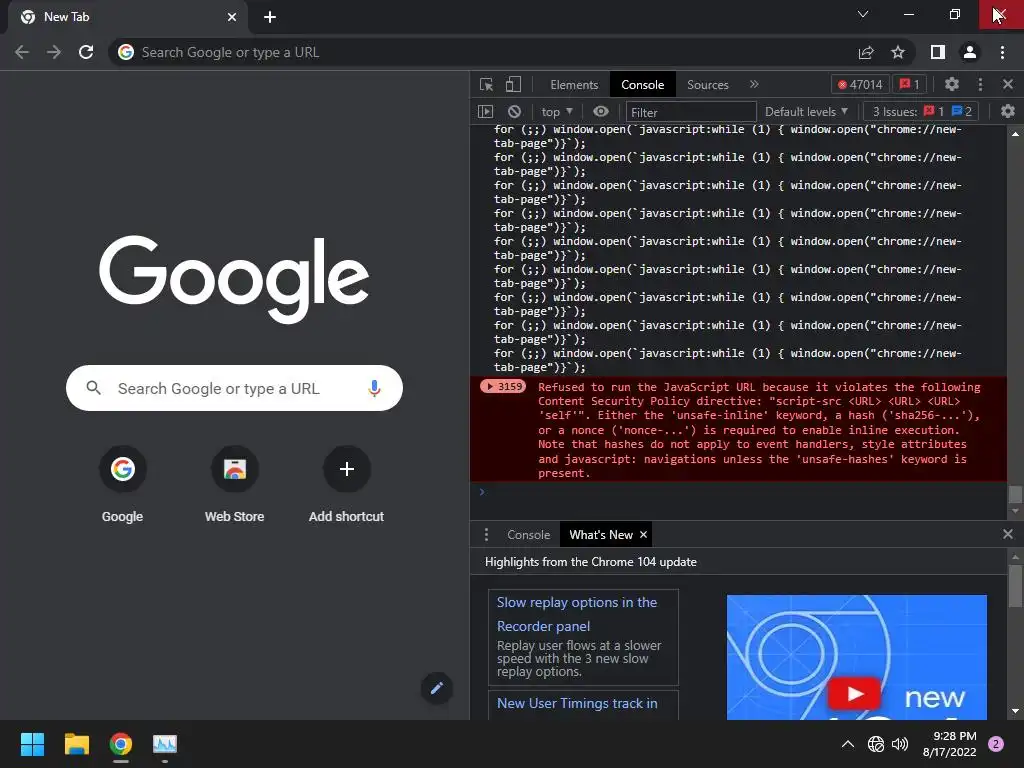Select the What's New drawer tab
This screenshot has width=1024, height=768.
point(601,535)
